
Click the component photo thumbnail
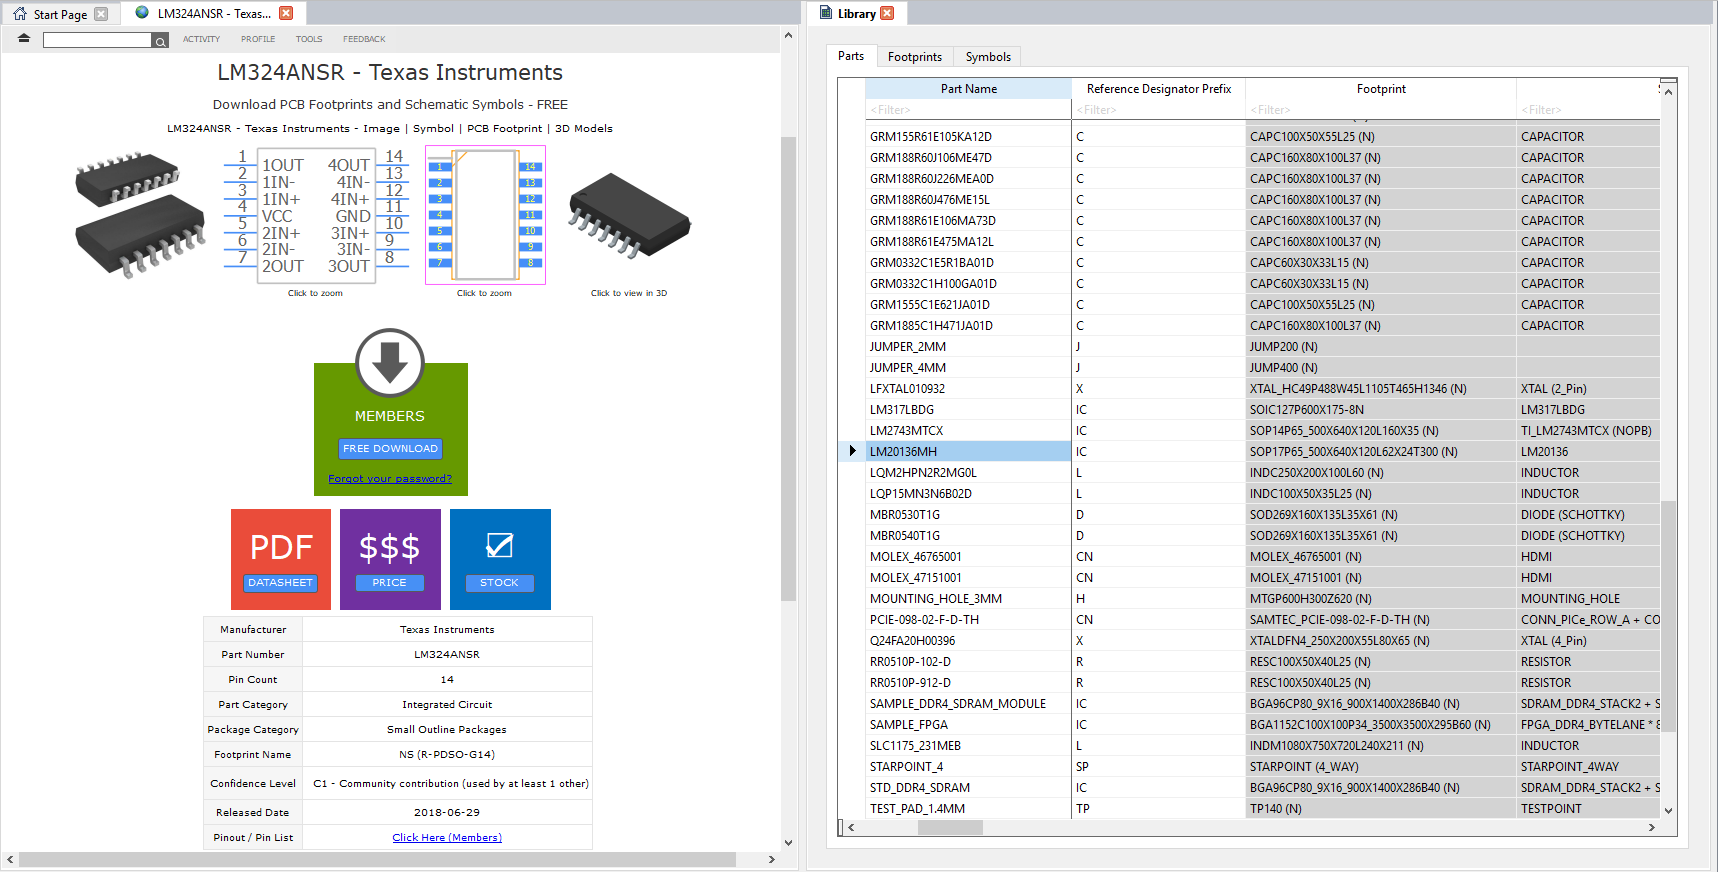point(139,213)
